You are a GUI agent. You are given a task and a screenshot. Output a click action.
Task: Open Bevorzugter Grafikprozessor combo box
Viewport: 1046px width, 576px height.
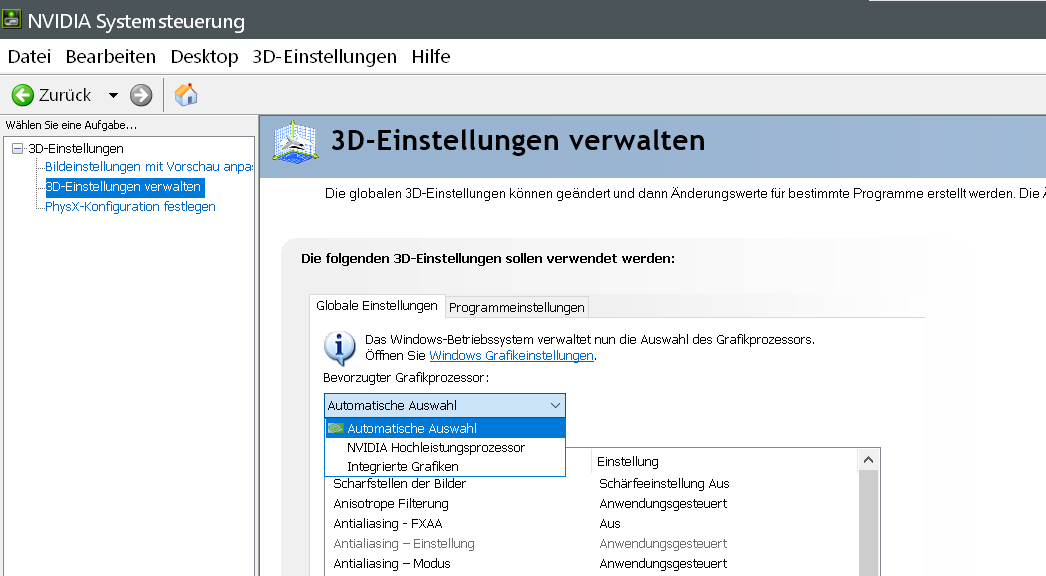pyautogui.click(x=445, y=405)
